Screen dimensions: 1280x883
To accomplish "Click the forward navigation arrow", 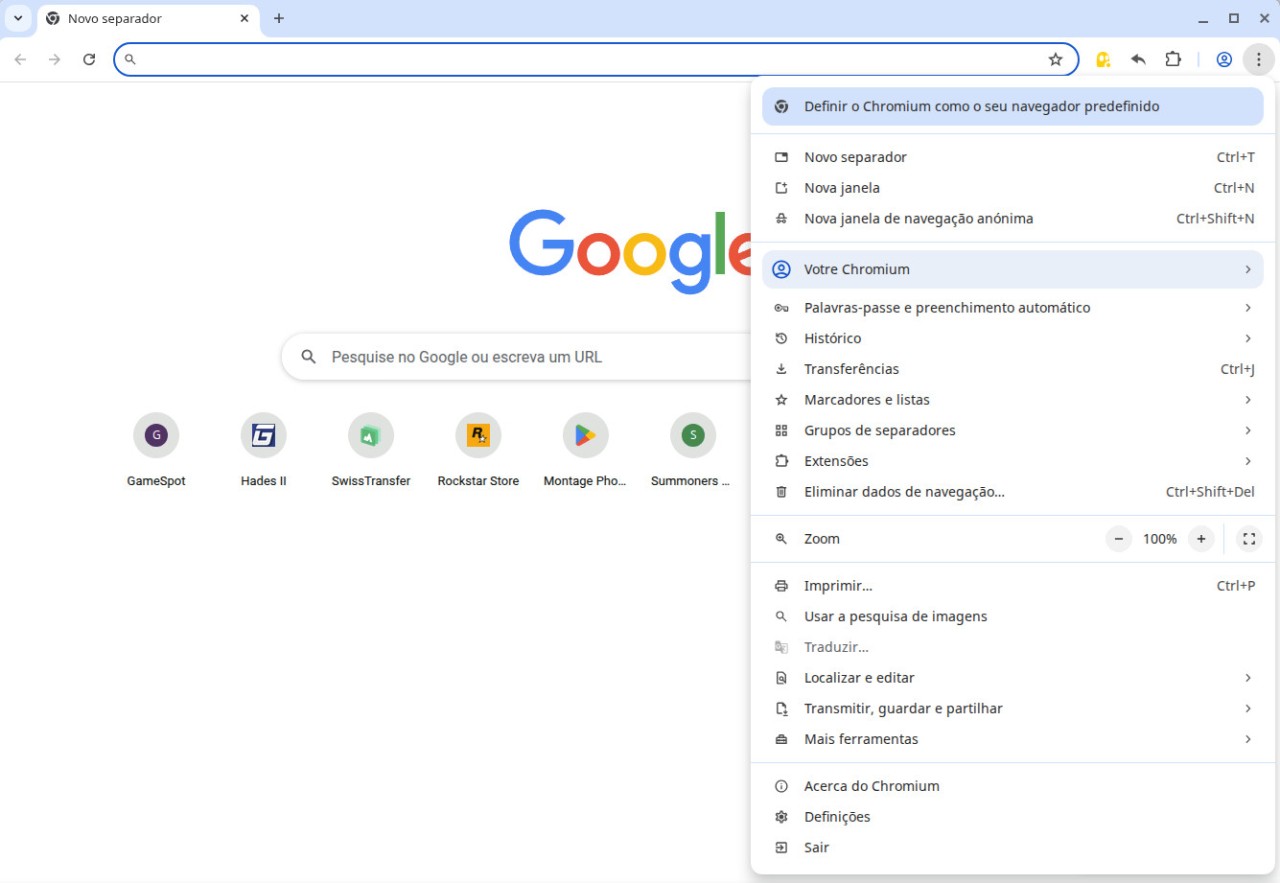I will 54,59.
